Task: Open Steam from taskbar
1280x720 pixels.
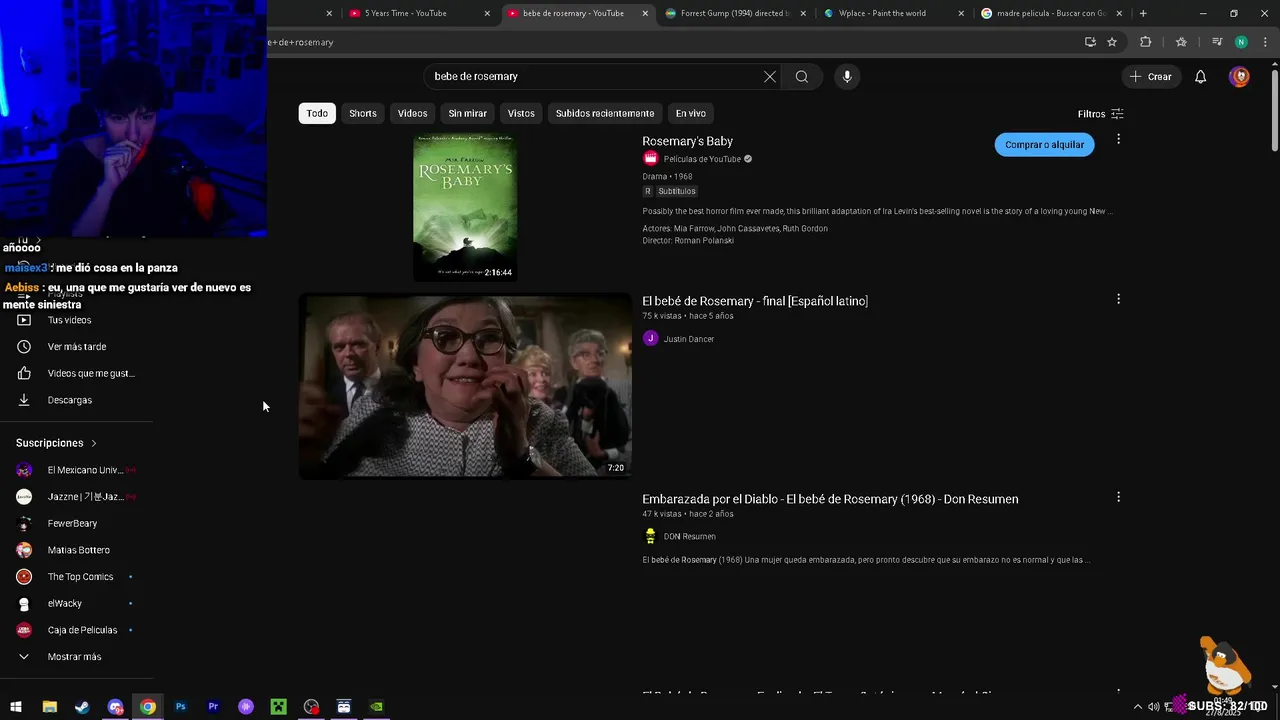Action: [82, 707]
